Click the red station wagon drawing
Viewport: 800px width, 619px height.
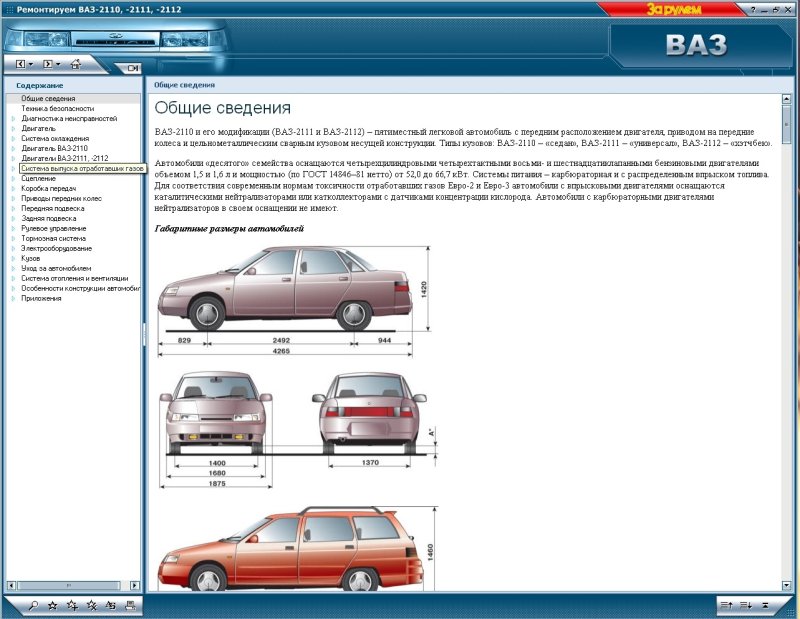(297, 549)
